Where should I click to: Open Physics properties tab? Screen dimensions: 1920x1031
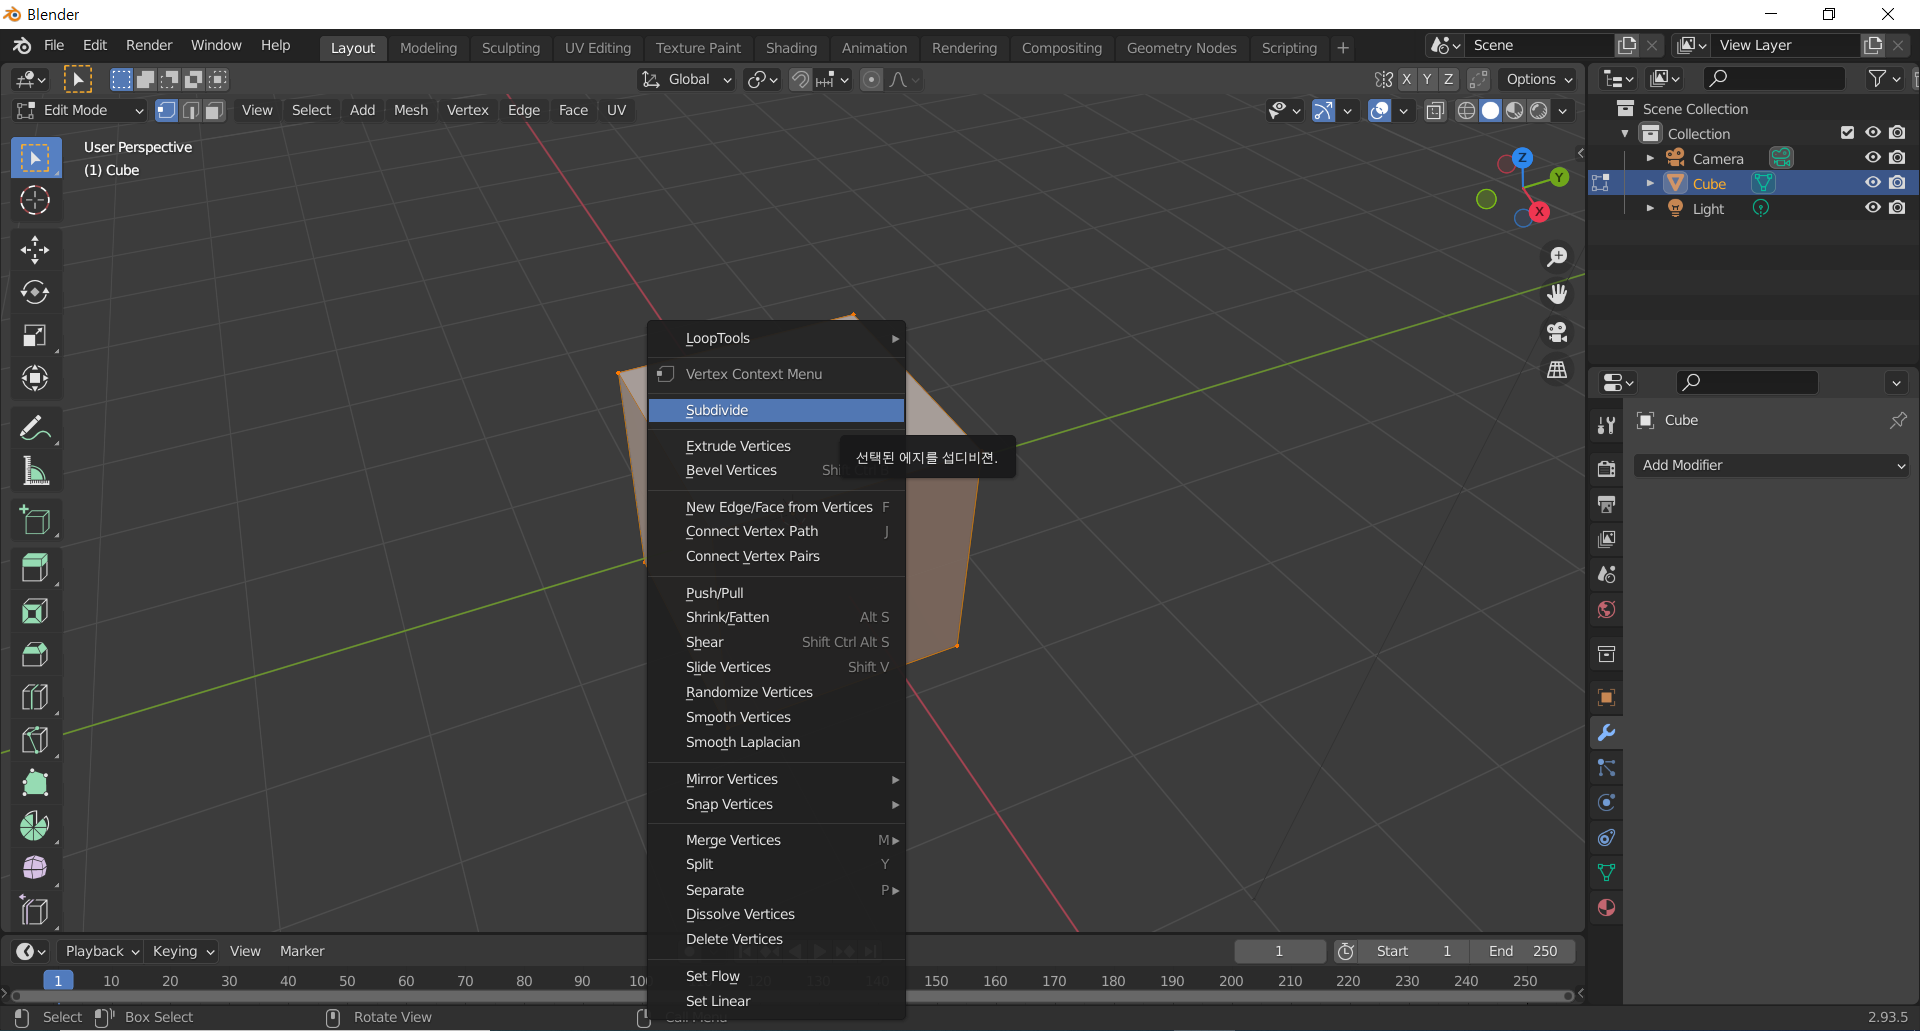(x=1607, y=803)
